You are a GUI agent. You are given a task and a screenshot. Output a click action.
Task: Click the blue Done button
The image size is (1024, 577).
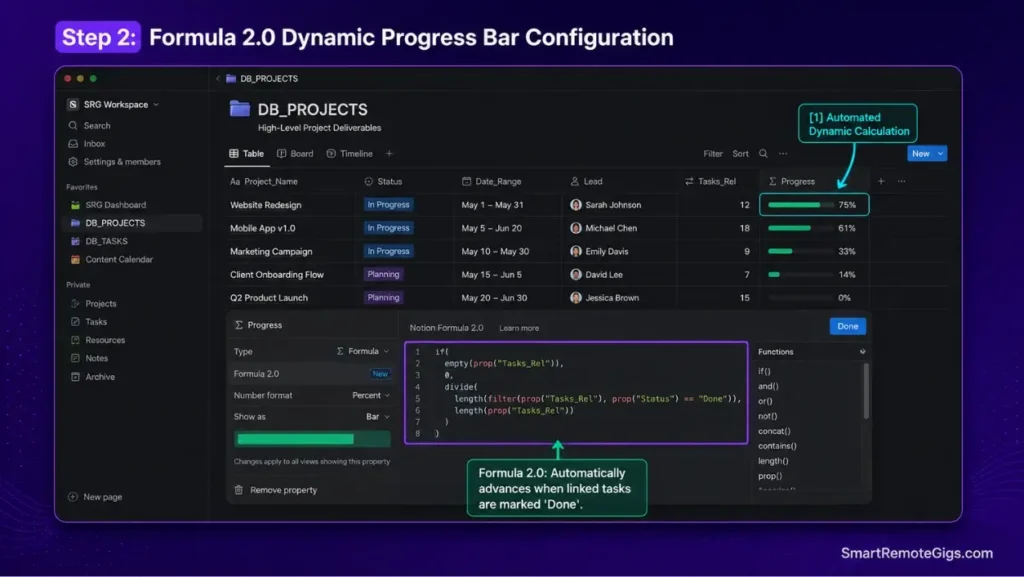848,326
